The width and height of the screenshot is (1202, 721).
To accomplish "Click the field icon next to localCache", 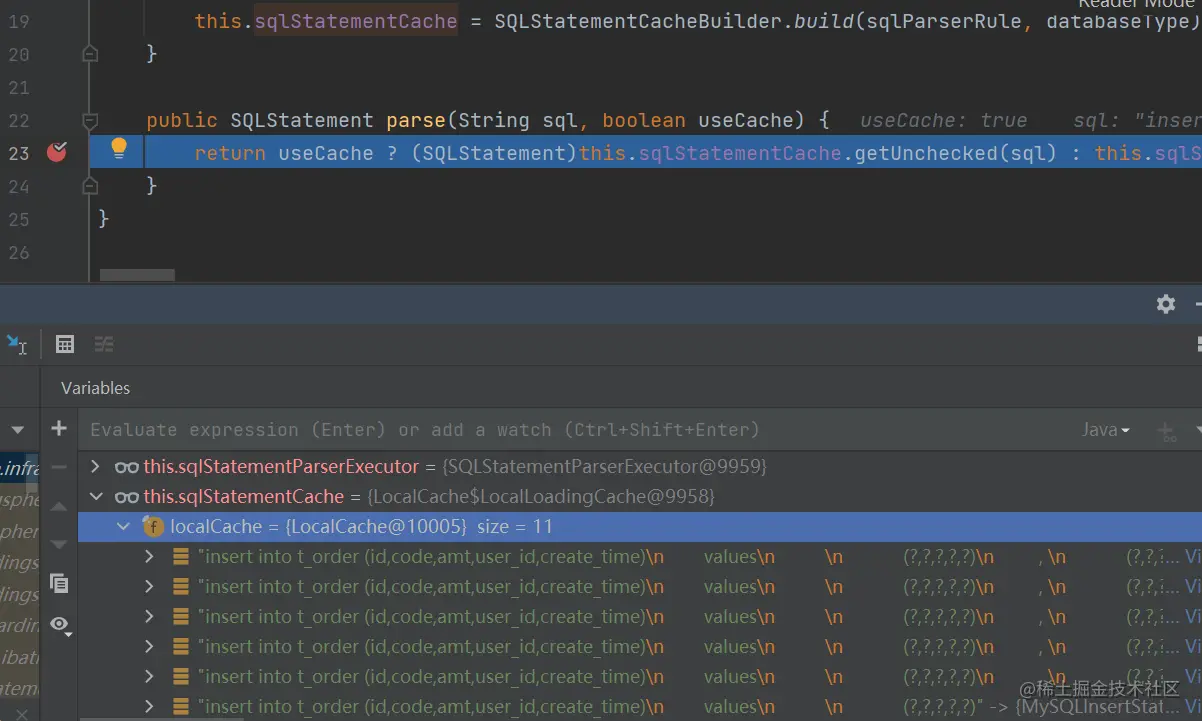I will [153, 527].
